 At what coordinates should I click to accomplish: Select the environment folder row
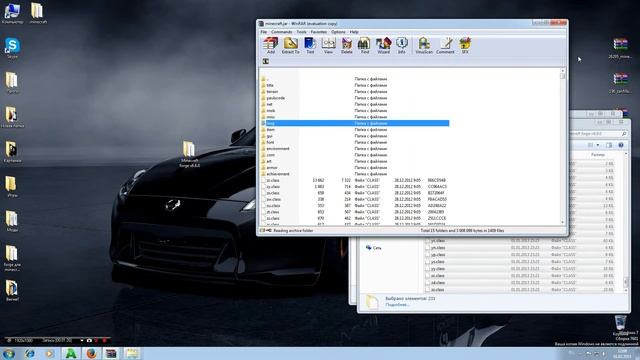[x=355, y=149]
